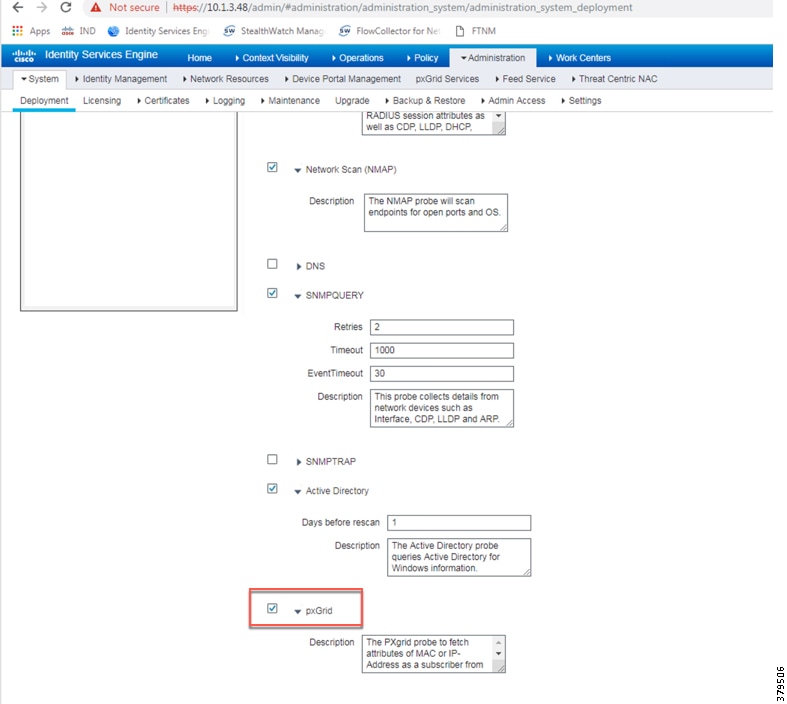787x704 pixels.
Task: Expand the DNS probe section
Action: click(x=299, y=266)
